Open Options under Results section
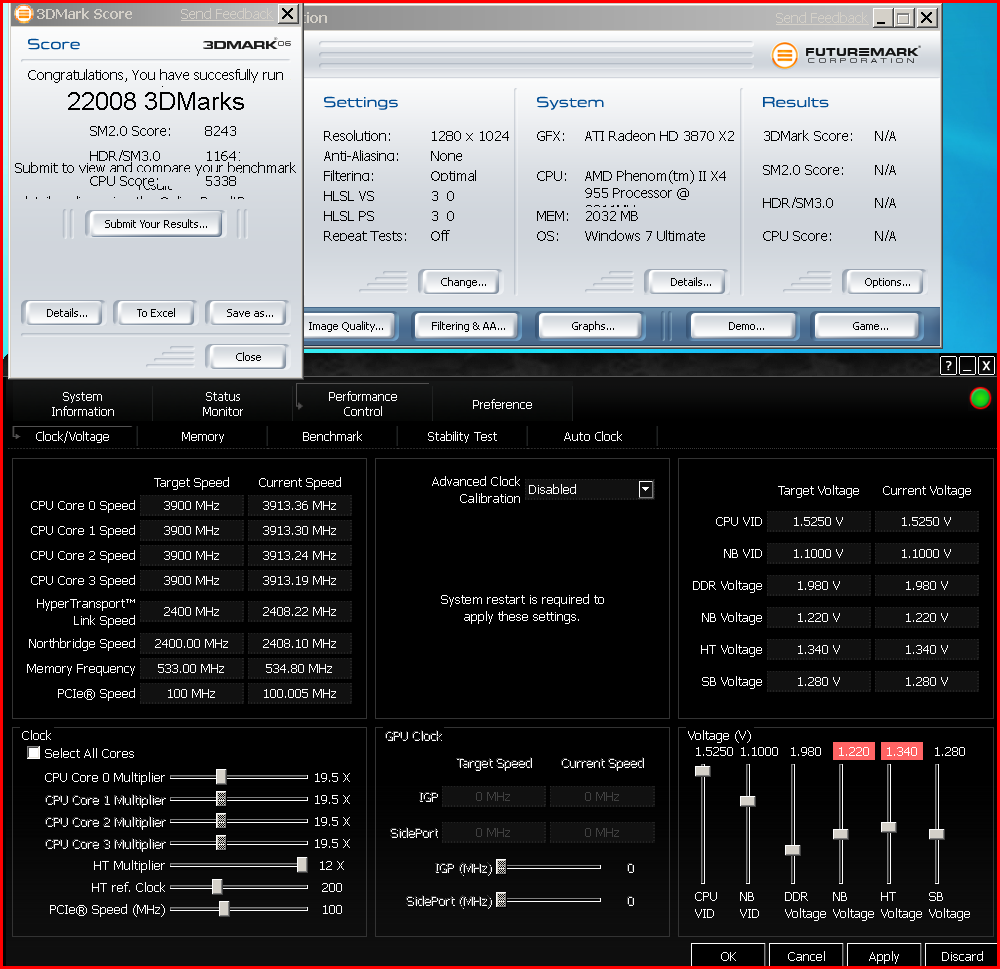This screenshot has width=1000, height=969. [887, 282]
